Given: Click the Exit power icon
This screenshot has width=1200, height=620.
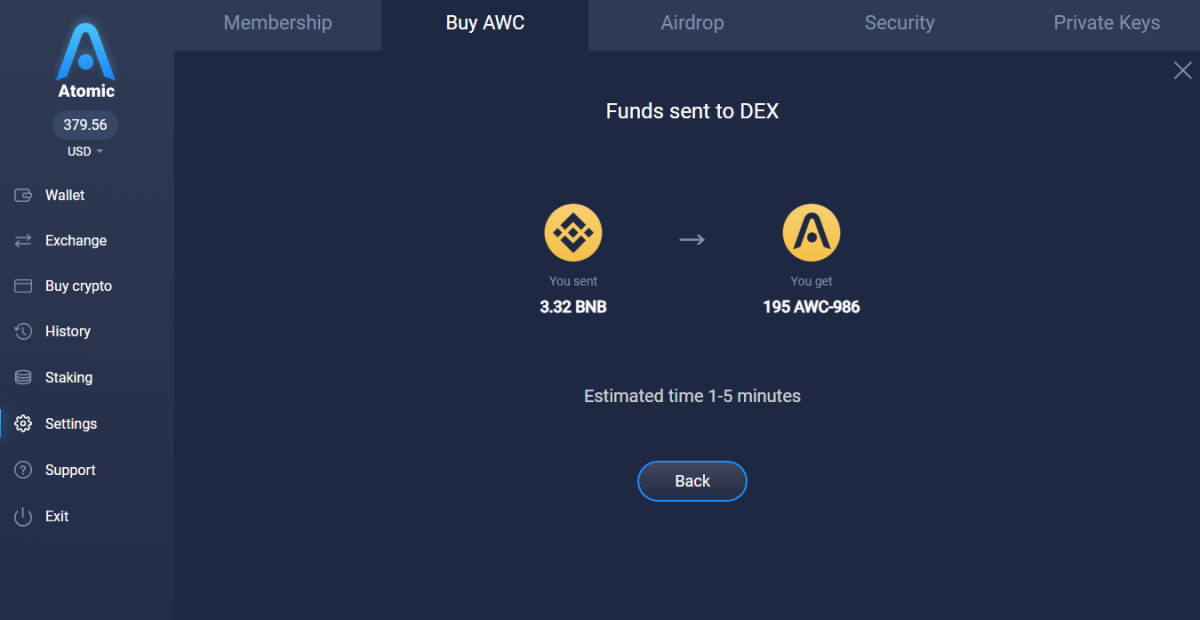Looking at the screenshot, I should 23,516.
